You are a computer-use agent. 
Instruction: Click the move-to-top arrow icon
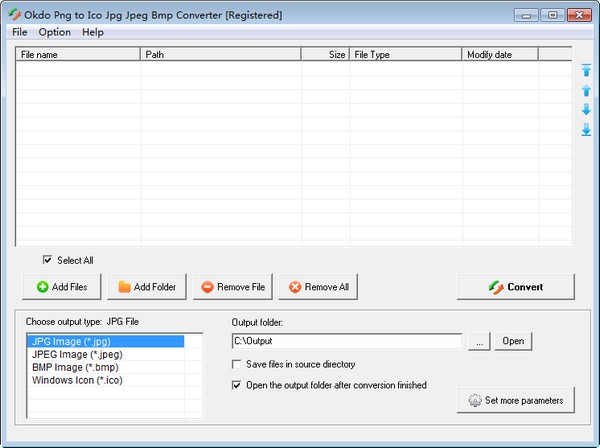(586, 70)
